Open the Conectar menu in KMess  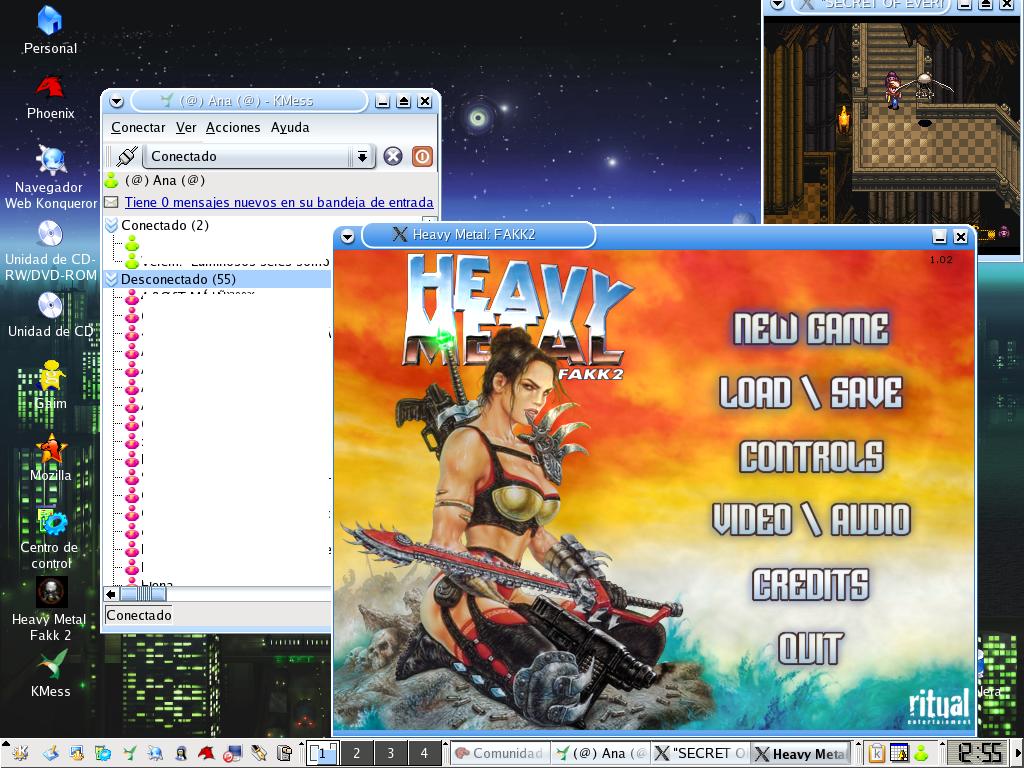138,127
